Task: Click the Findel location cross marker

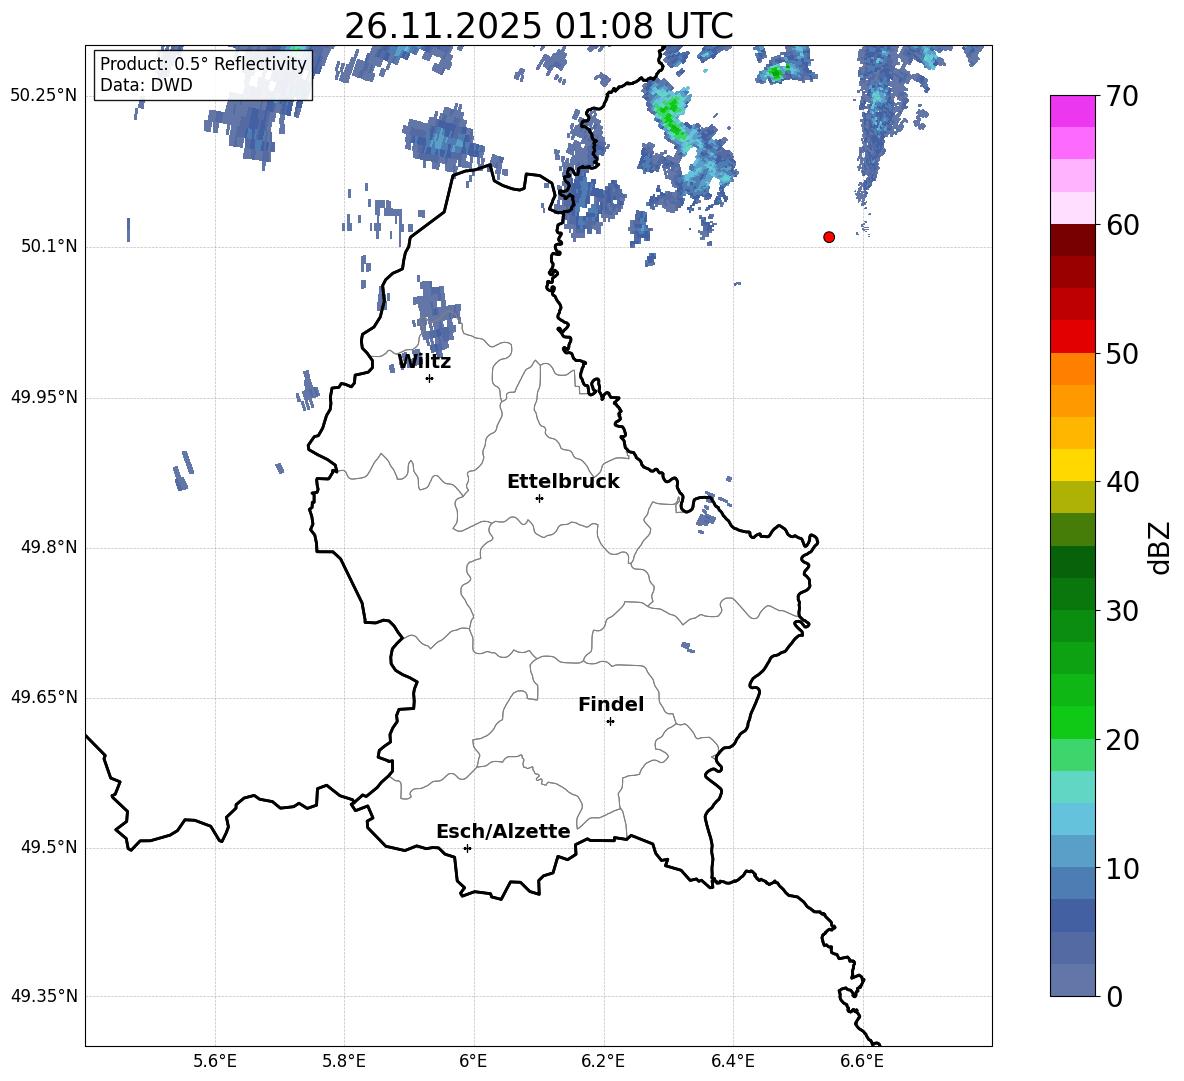Action: [611, 722]
